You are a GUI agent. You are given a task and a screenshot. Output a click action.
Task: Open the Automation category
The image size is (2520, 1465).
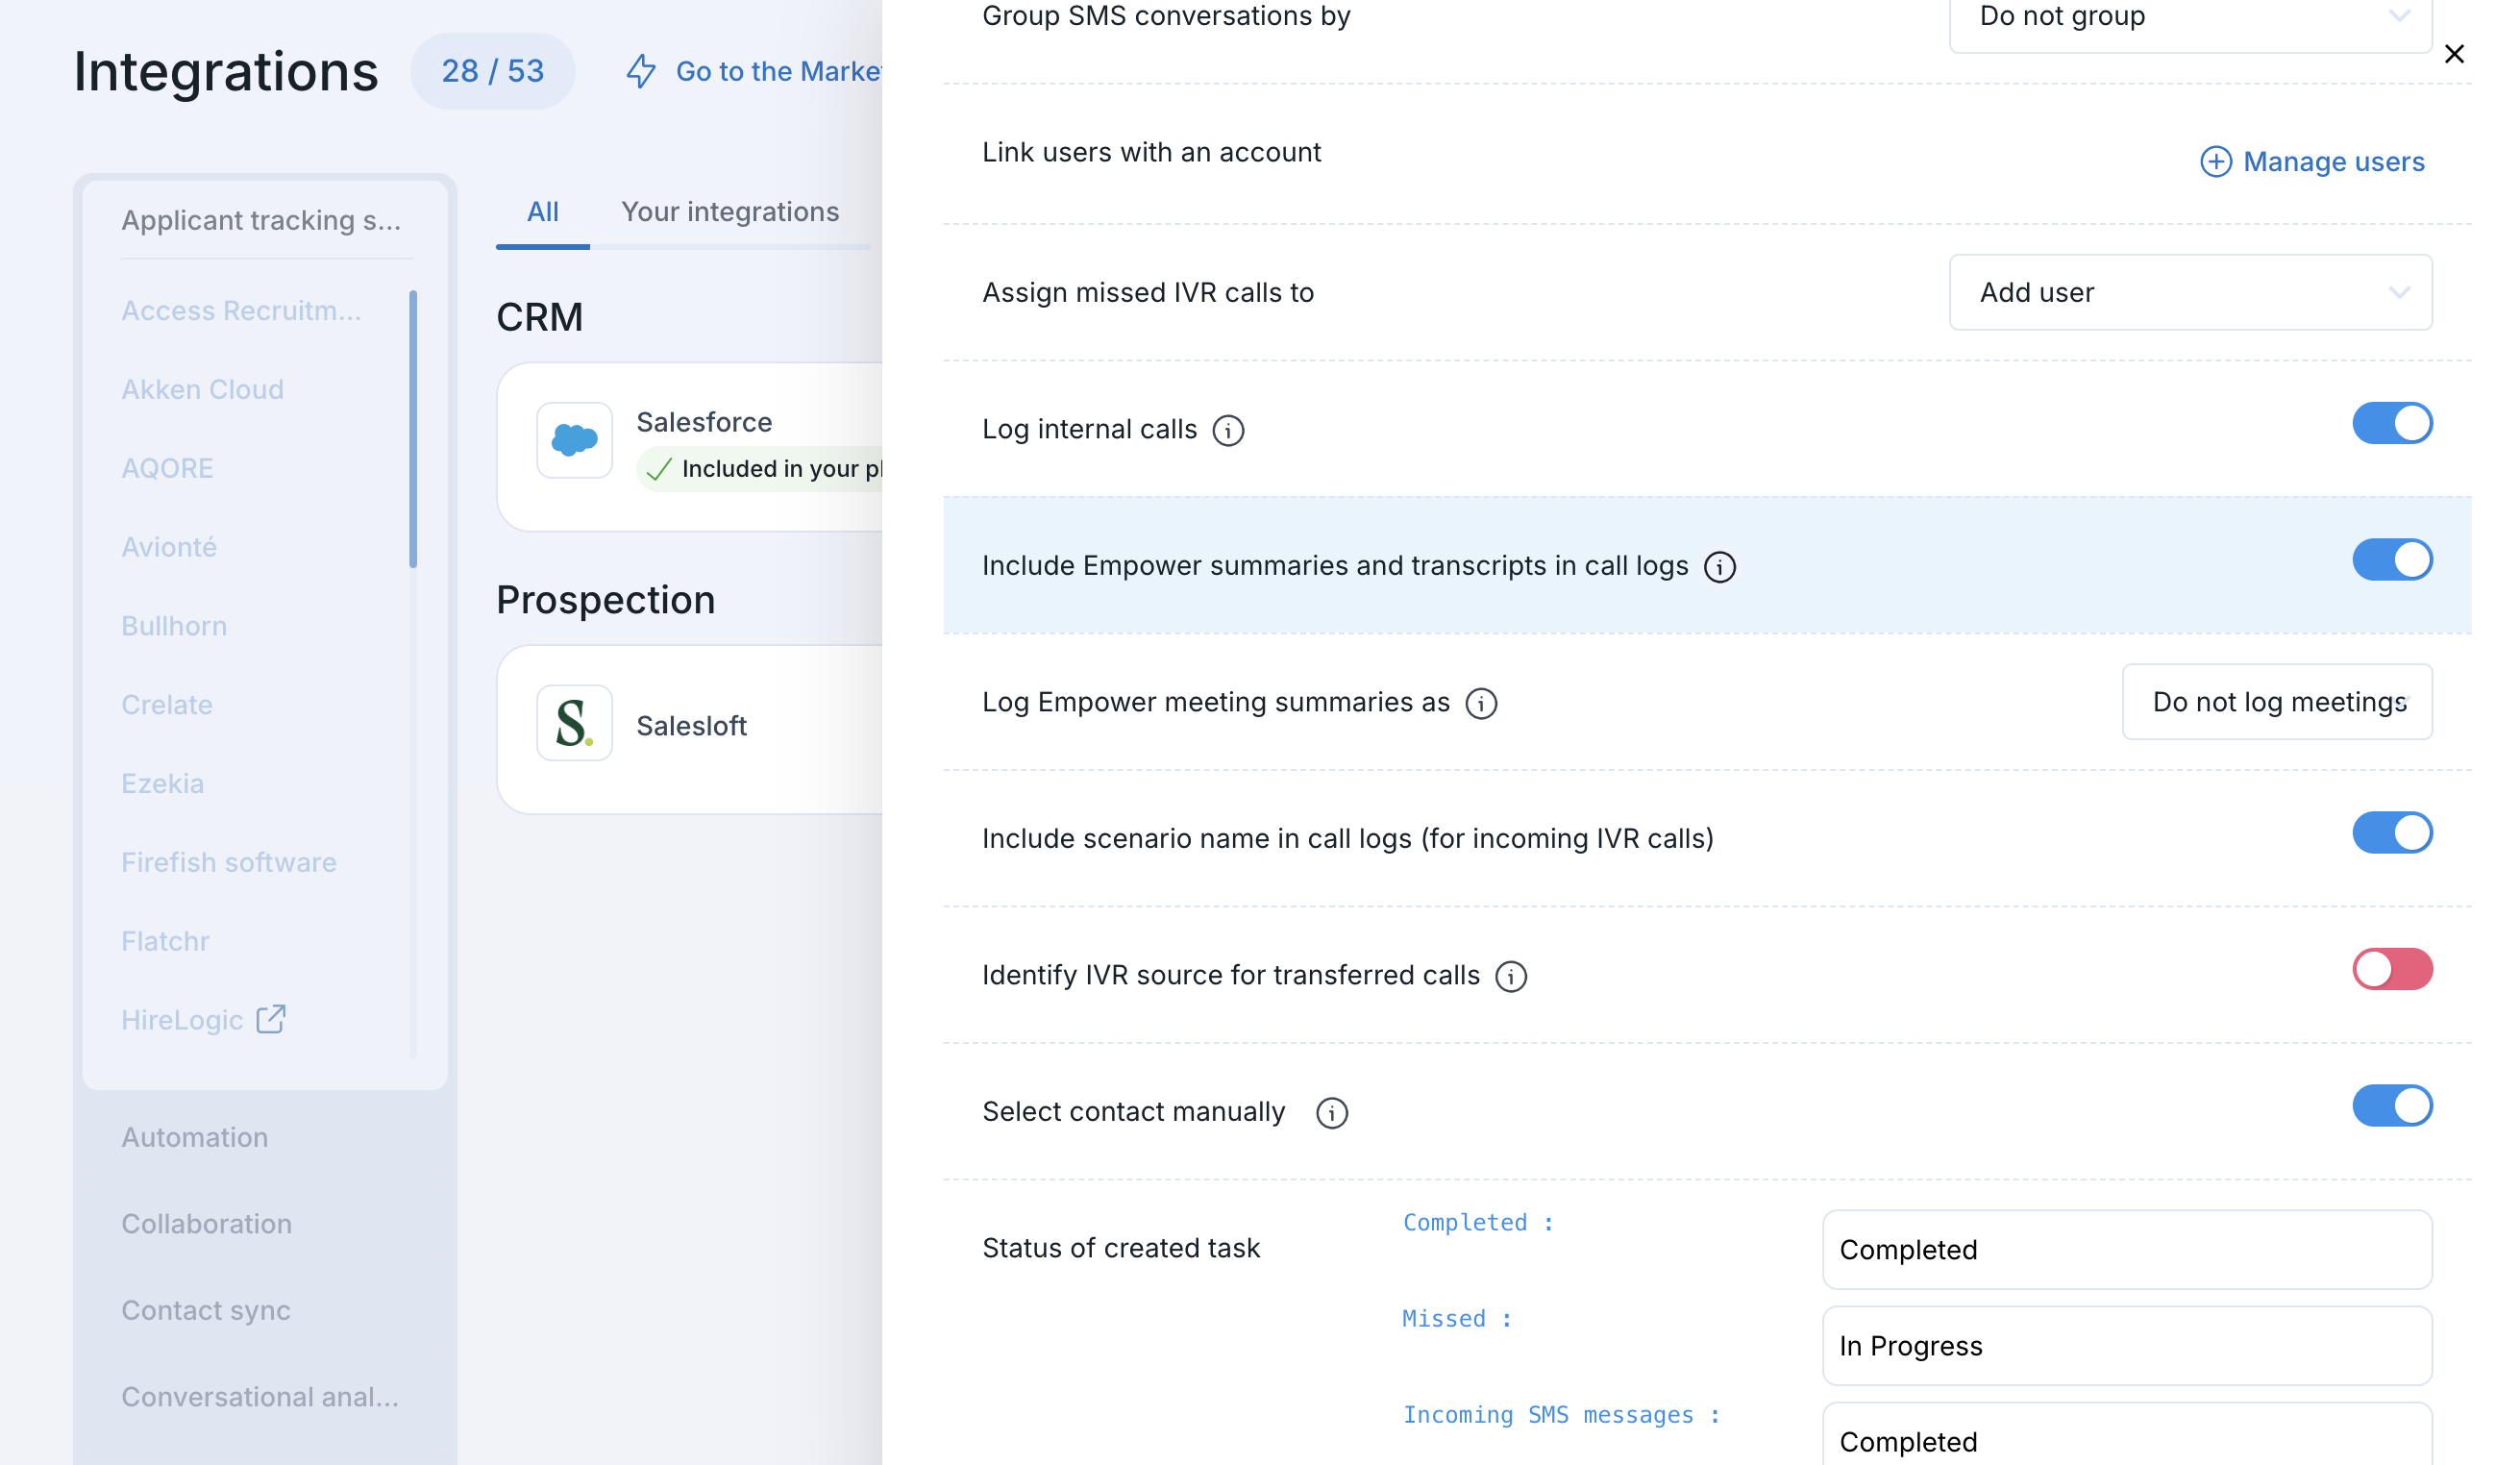[195, 1137]
